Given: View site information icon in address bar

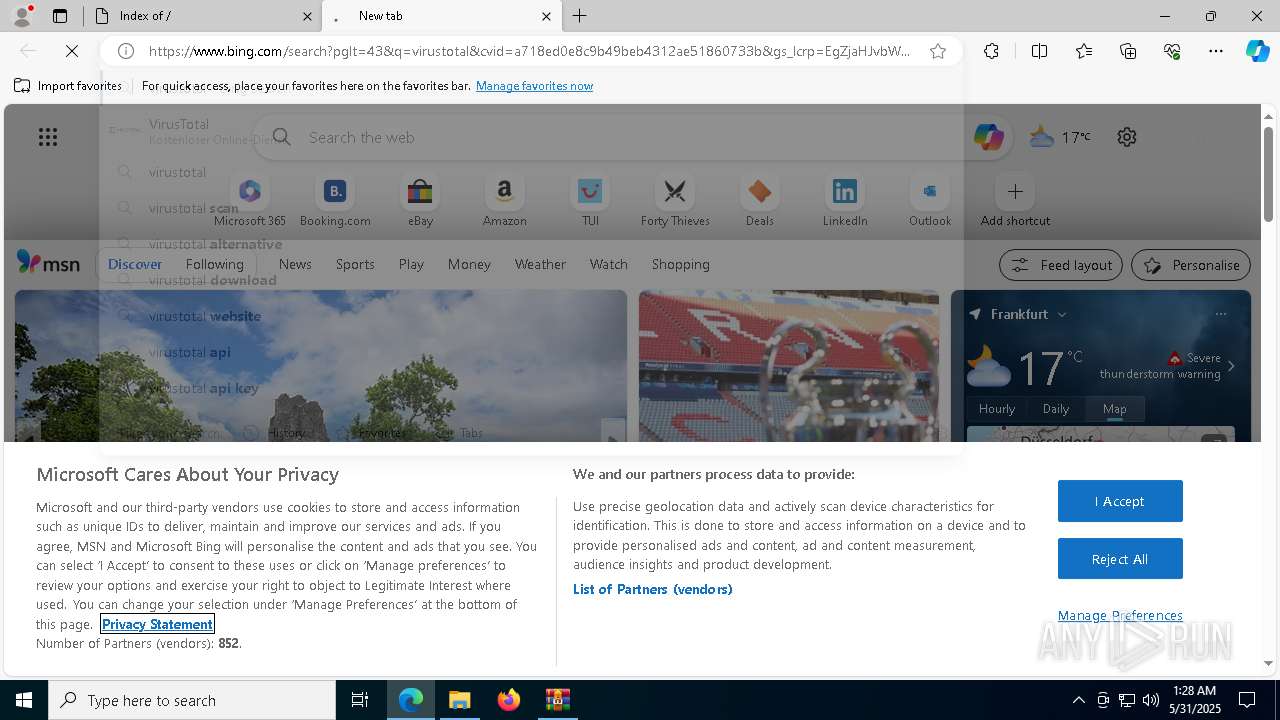Looking at the screenshot, I should click(126, 51).
